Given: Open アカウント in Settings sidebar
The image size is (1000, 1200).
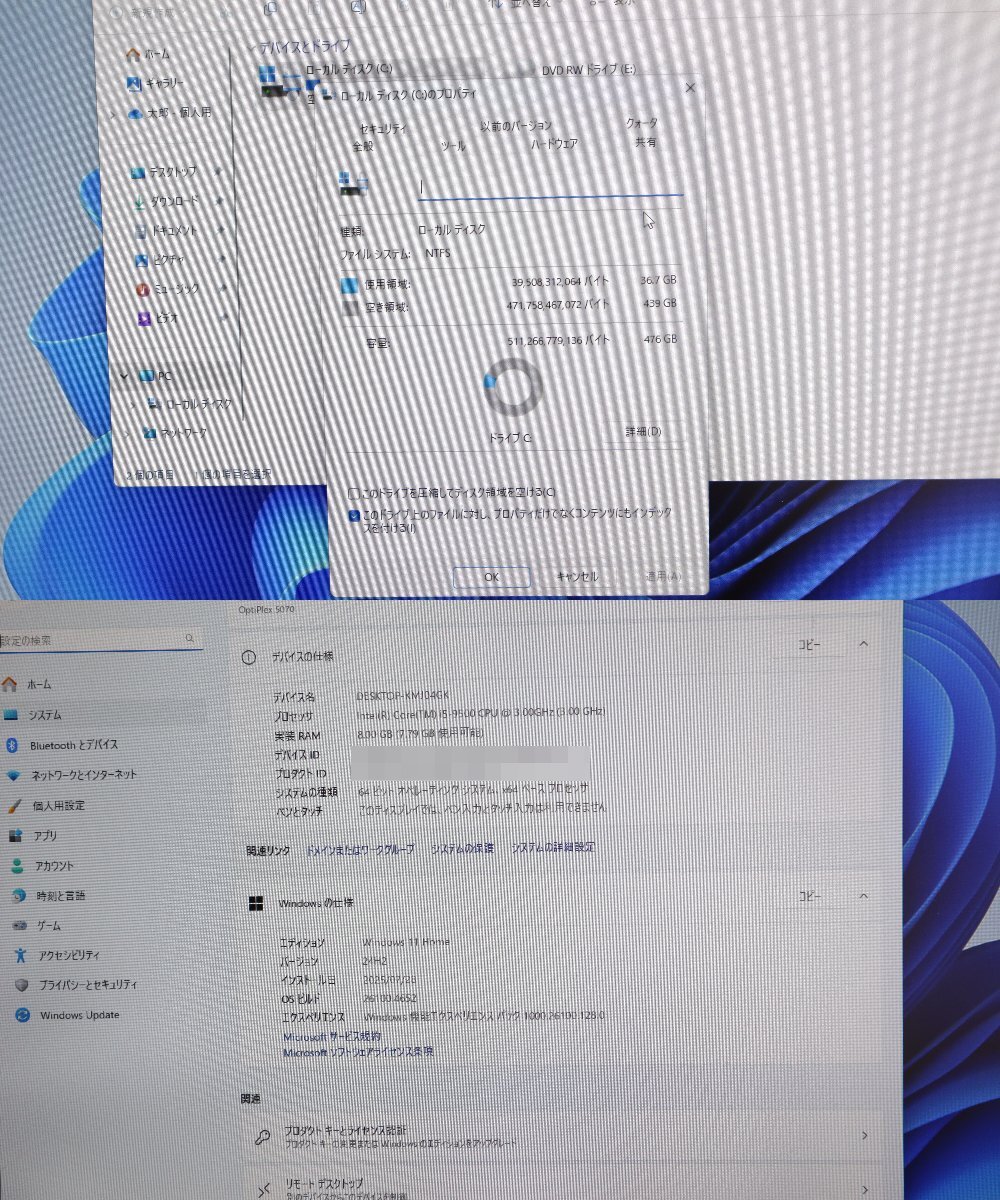Looking at the screenshot, I should (x=42, y=865).
